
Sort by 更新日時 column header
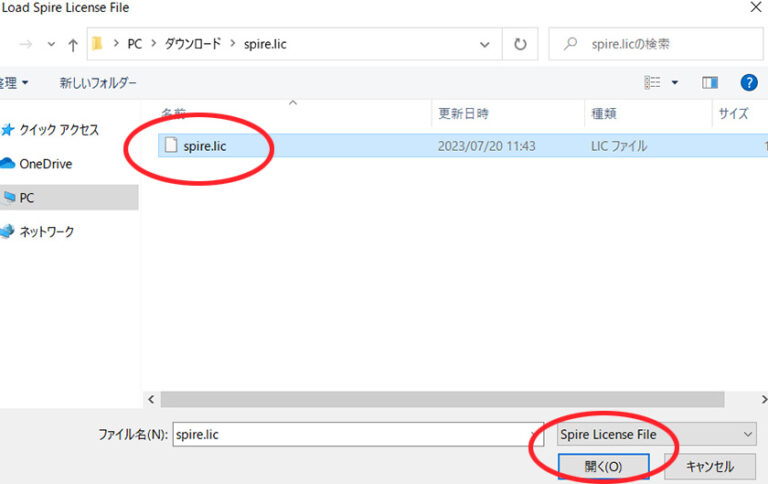tap(463, 114)
